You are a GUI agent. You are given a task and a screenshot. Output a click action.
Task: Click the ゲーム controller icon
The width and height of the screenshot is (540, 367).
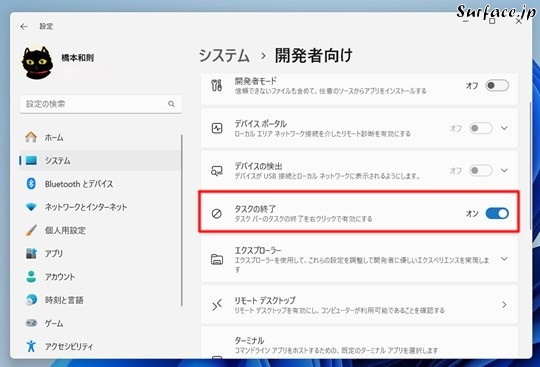(x=31, y=323)
